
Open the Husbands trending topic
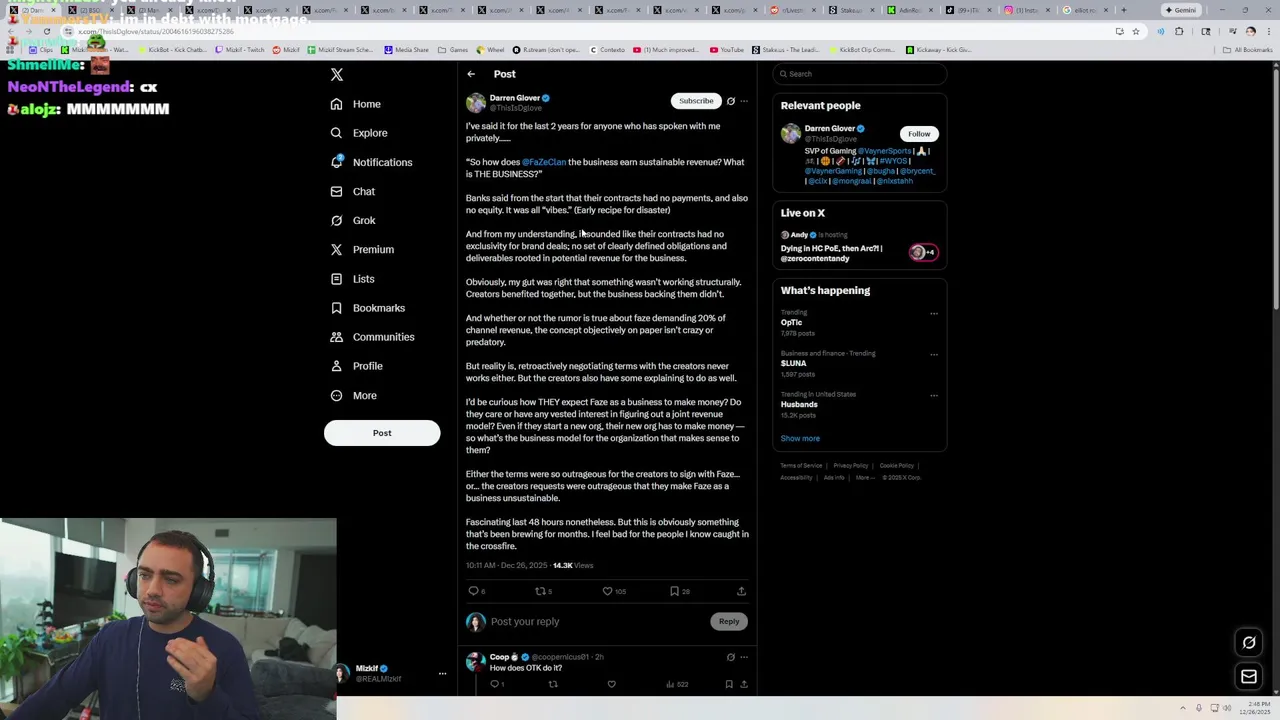pyautogui.click(x=799, y=404)
